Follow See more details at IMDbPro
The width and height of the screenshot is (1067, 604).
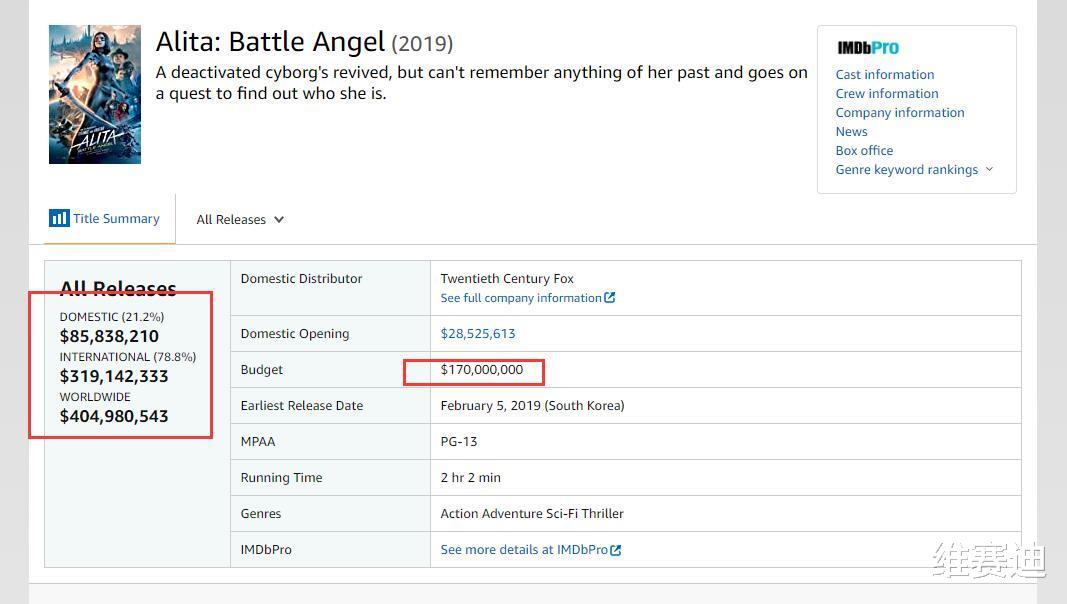[524, 550]
